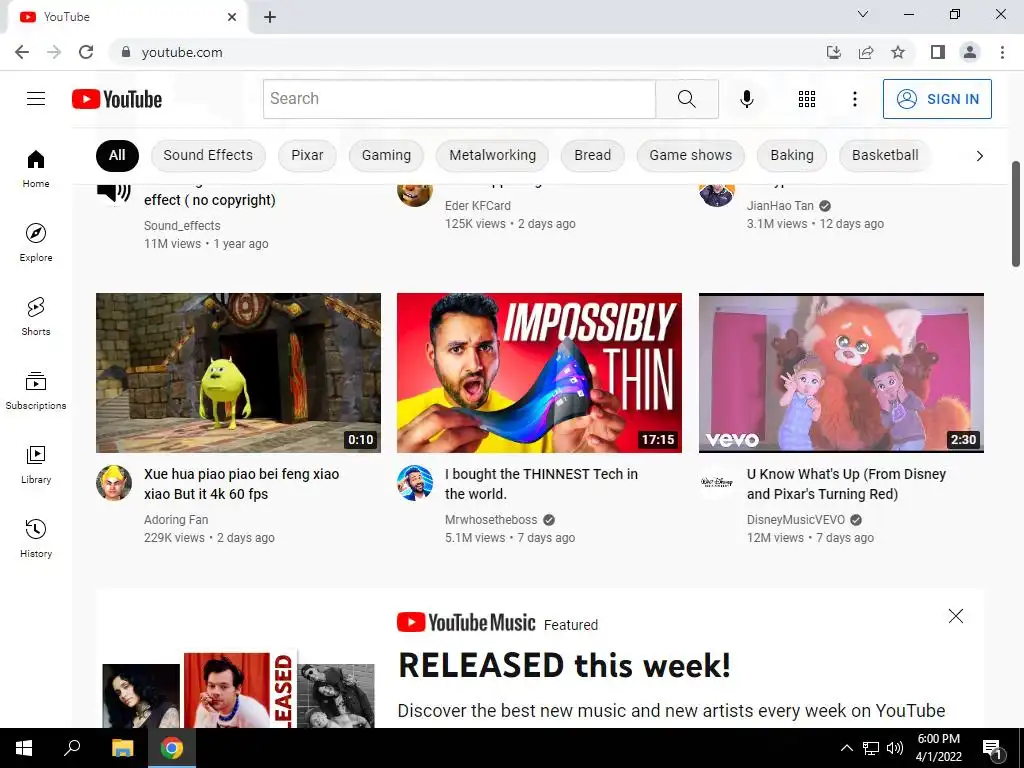This screenshot has height=768, width=1024.
Task: Open YouTube settings three-dot menu
Action: (854, 99)
